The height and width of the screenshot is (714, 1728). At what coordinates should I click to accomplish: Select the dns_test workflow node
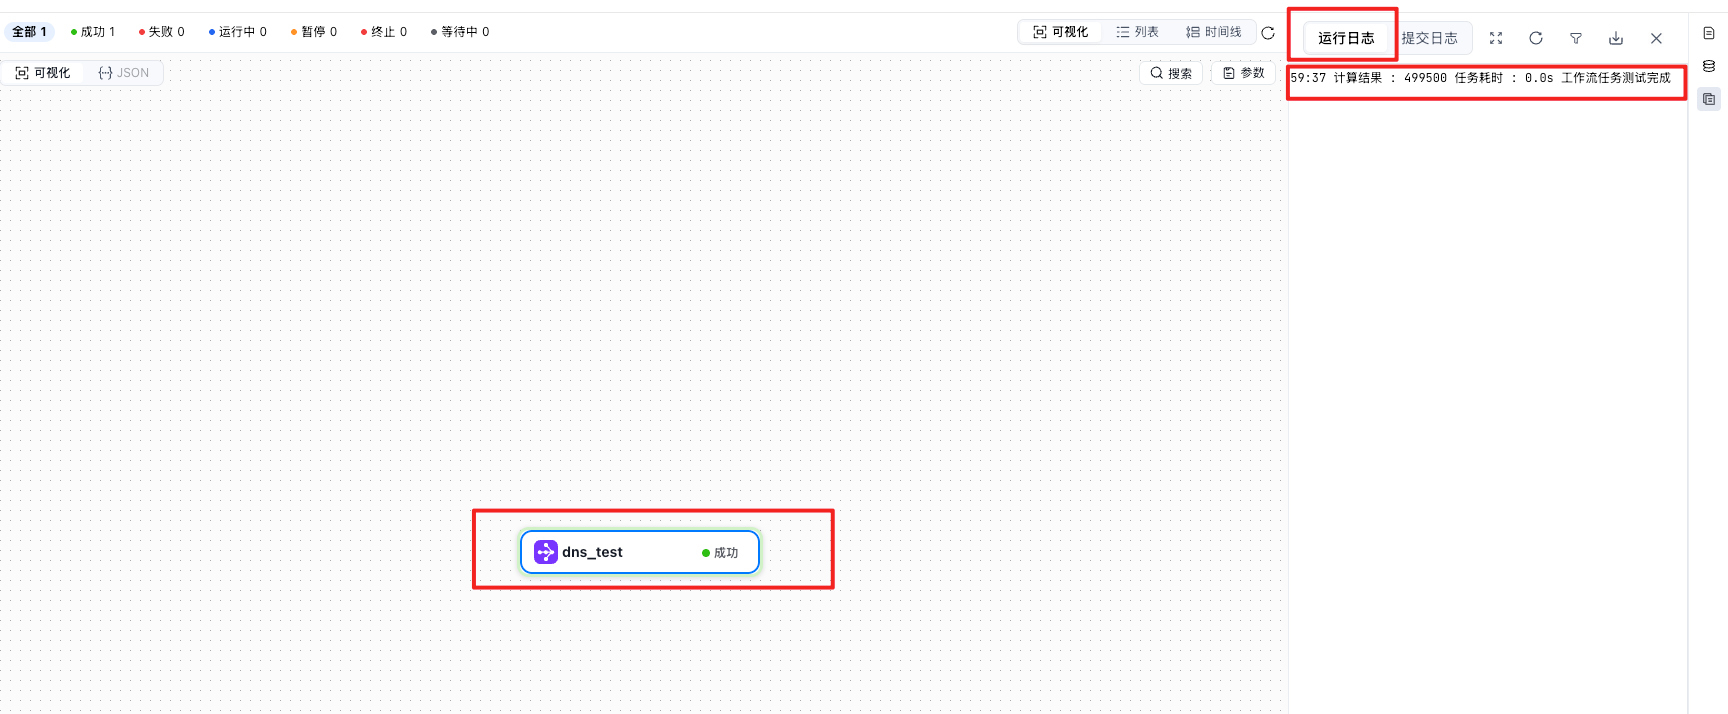point(640,552)
